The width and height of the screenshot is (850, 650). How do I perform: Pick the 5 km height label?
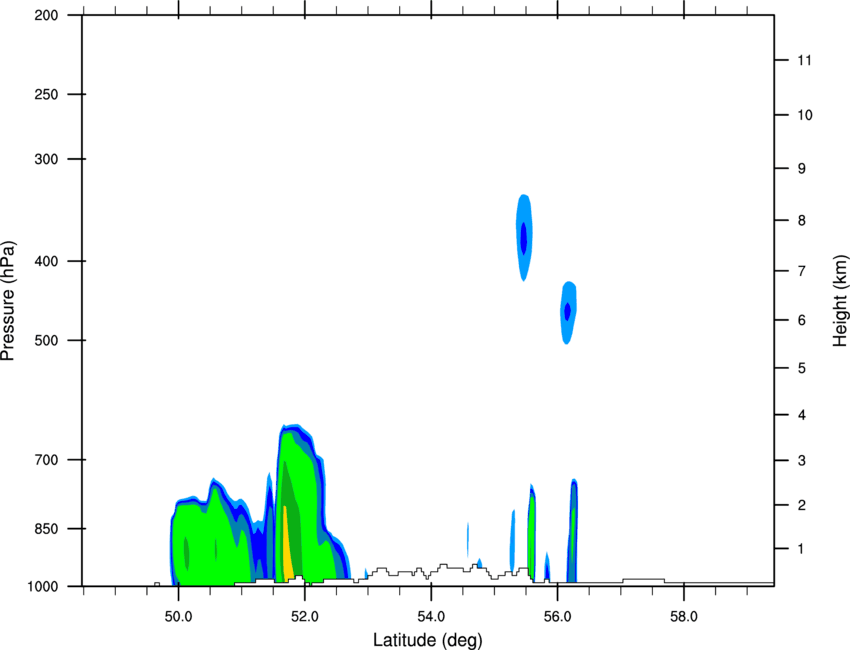pos(801,368)
